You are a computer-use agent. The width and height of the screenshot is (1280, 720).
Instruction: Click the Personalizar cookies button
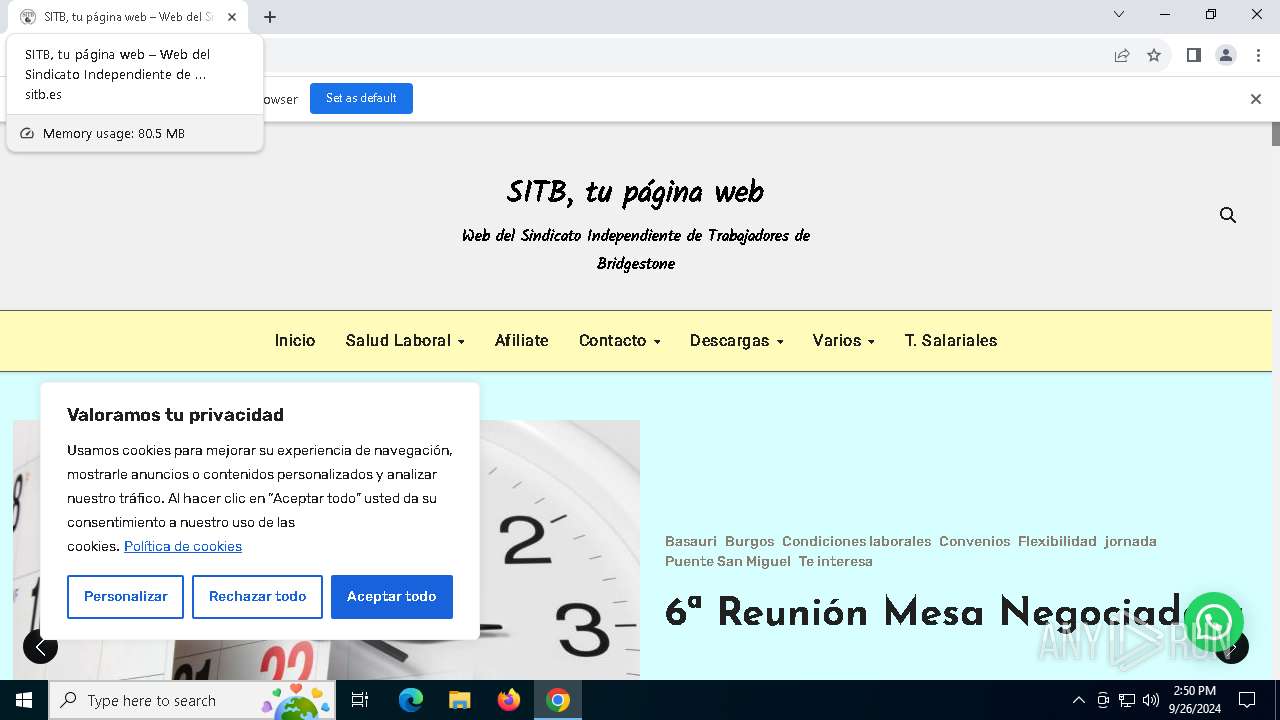pos(125,596)
